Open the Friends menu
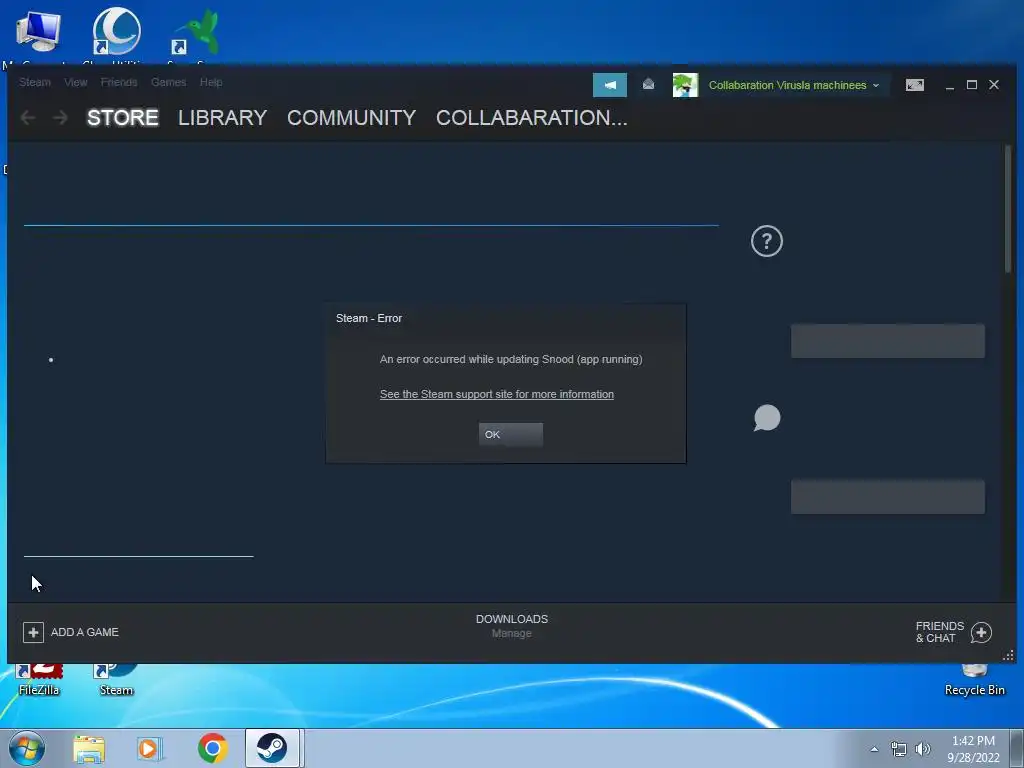1024x768 pixels. click(x=119, y=82)
